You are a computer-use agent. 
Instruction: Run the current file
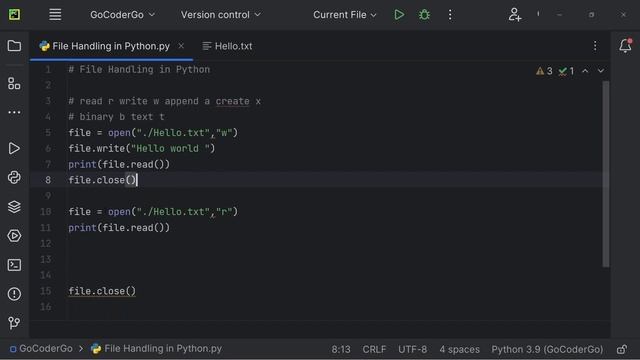tap(399, 15)
